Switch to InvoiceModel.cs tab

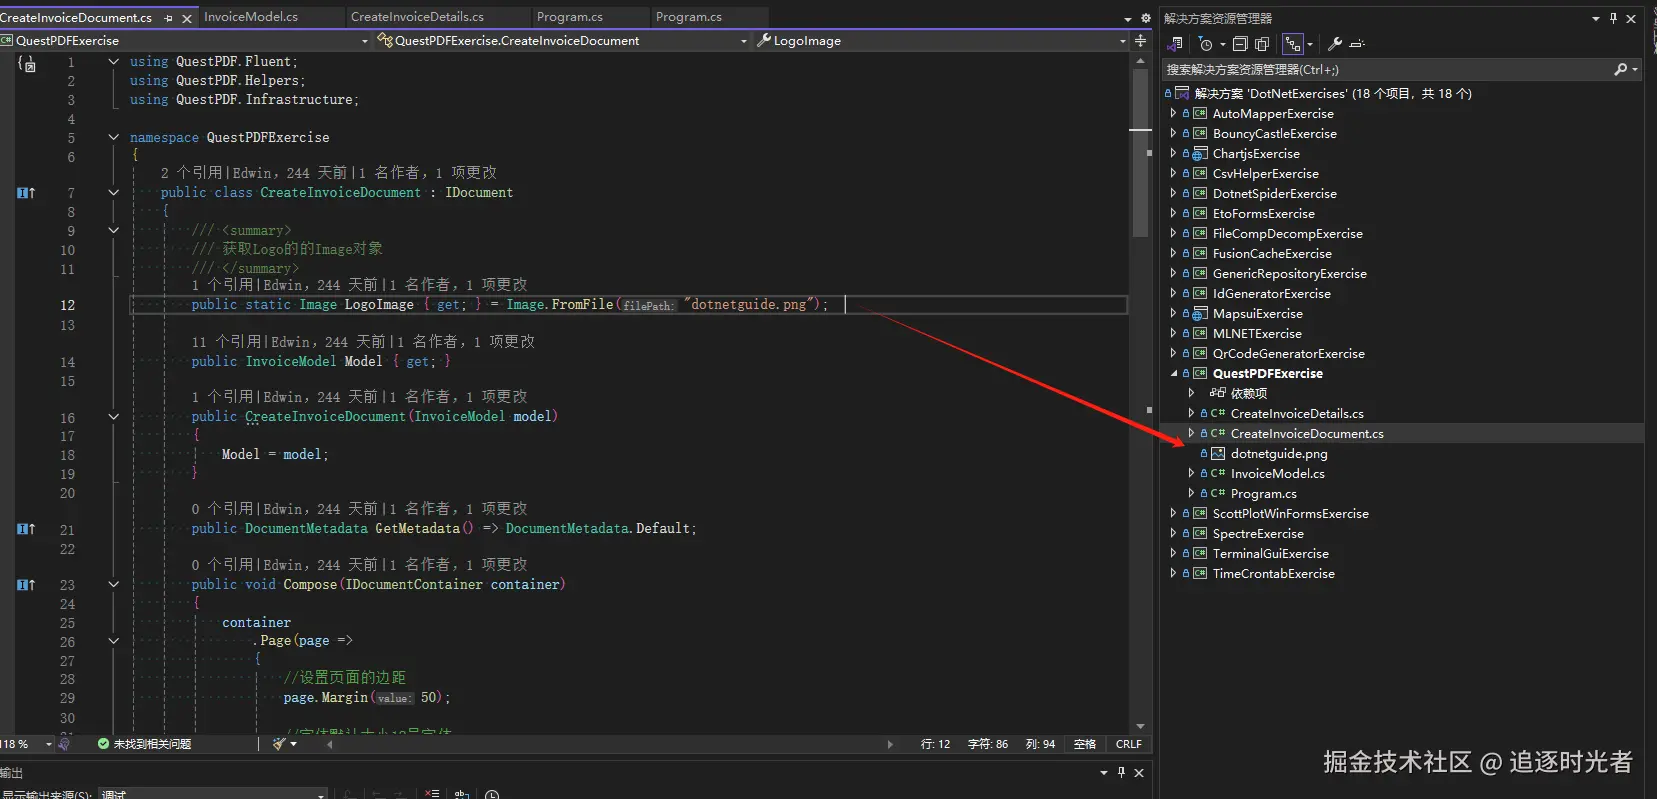pos(251,17)
